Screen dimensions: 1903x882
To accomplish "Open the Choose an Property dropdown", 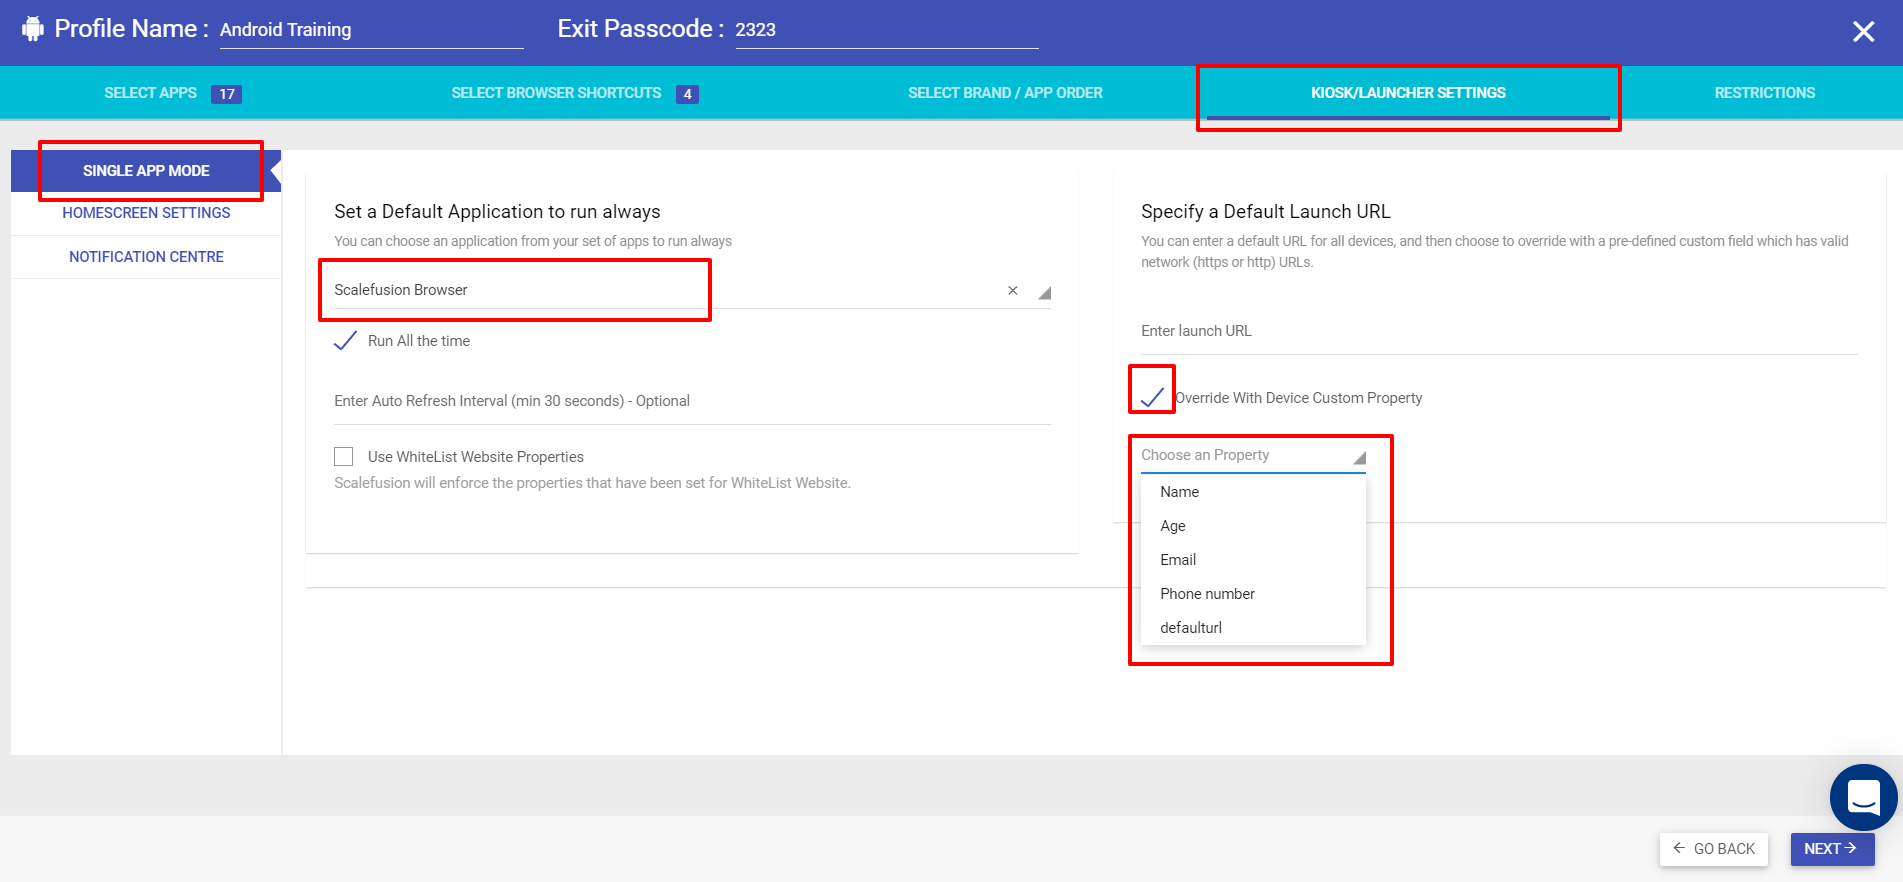I will 1253,456.
